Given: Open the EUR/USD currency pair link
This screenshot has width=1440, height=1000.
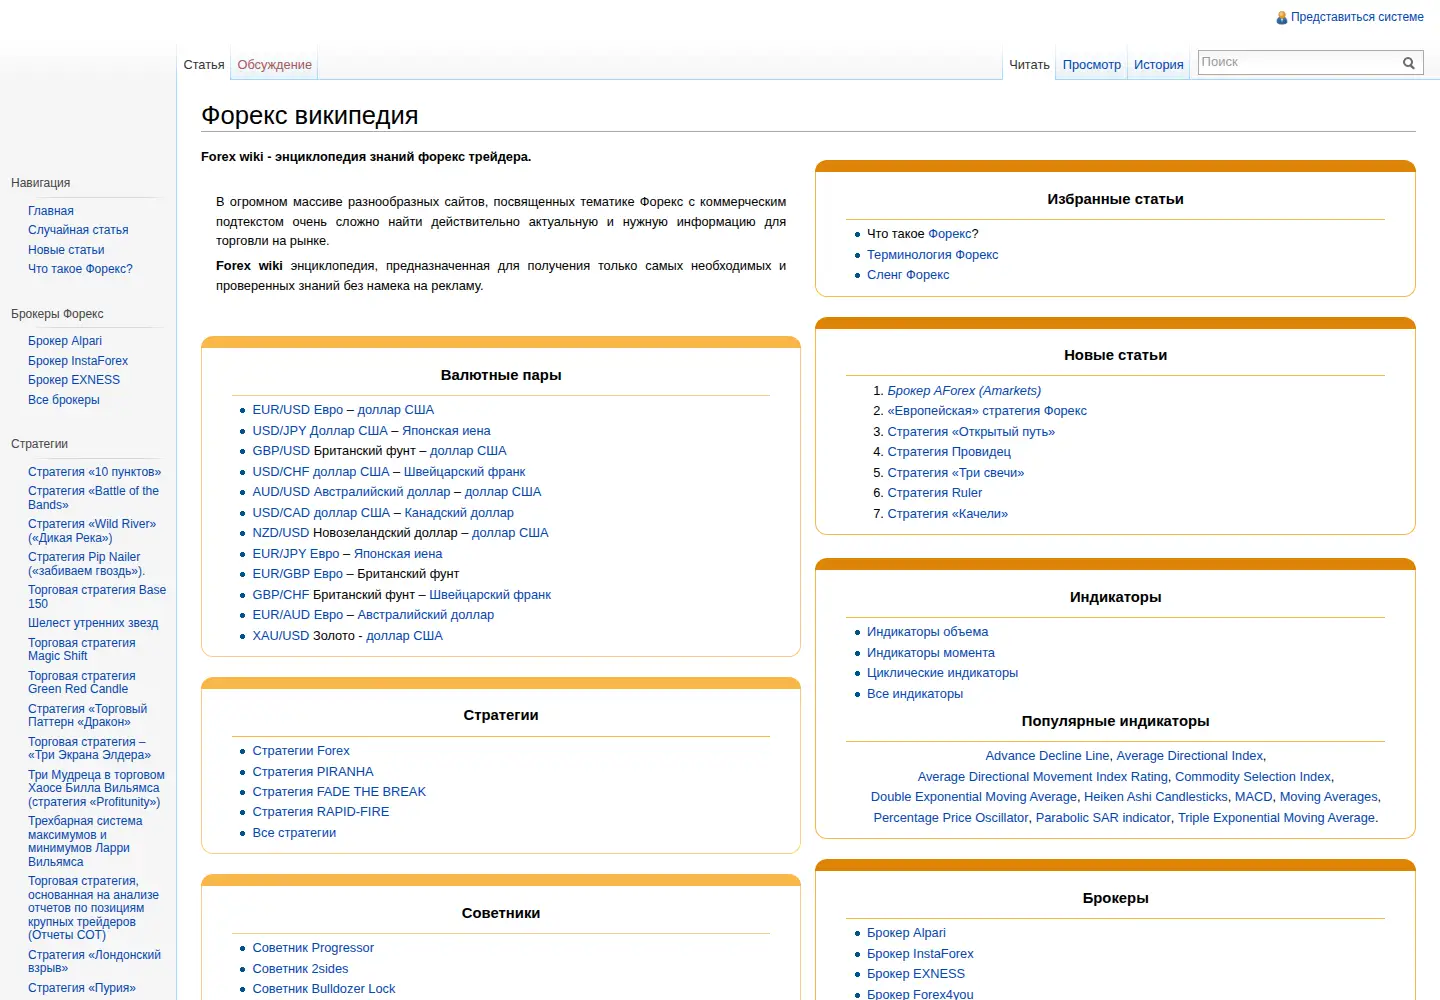Looking at the screenshot, I should (281, 410).
